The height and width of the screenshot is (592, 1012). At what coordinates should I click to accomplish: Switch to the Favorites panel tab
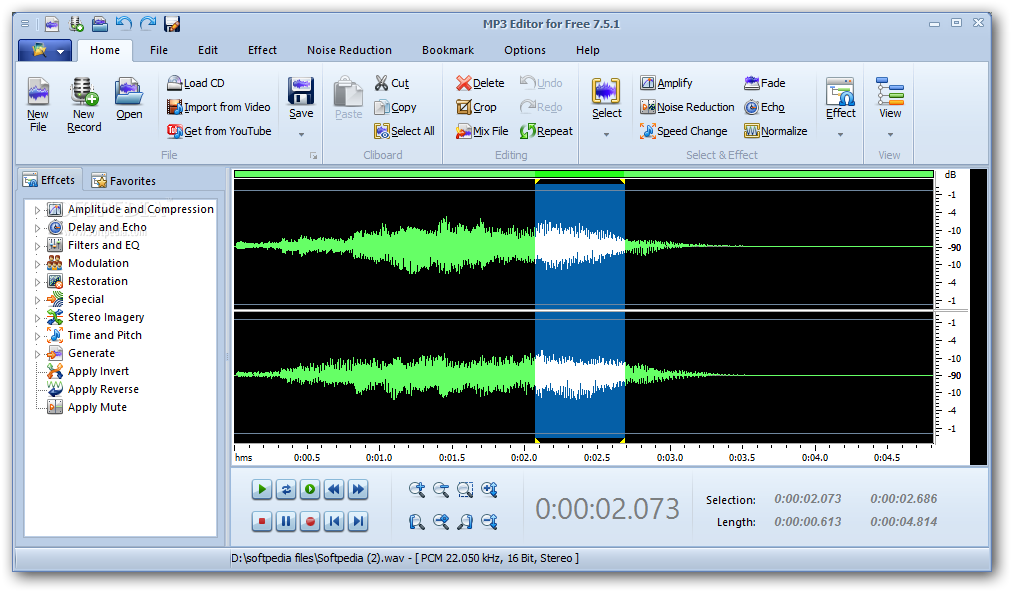pos(124,181)
